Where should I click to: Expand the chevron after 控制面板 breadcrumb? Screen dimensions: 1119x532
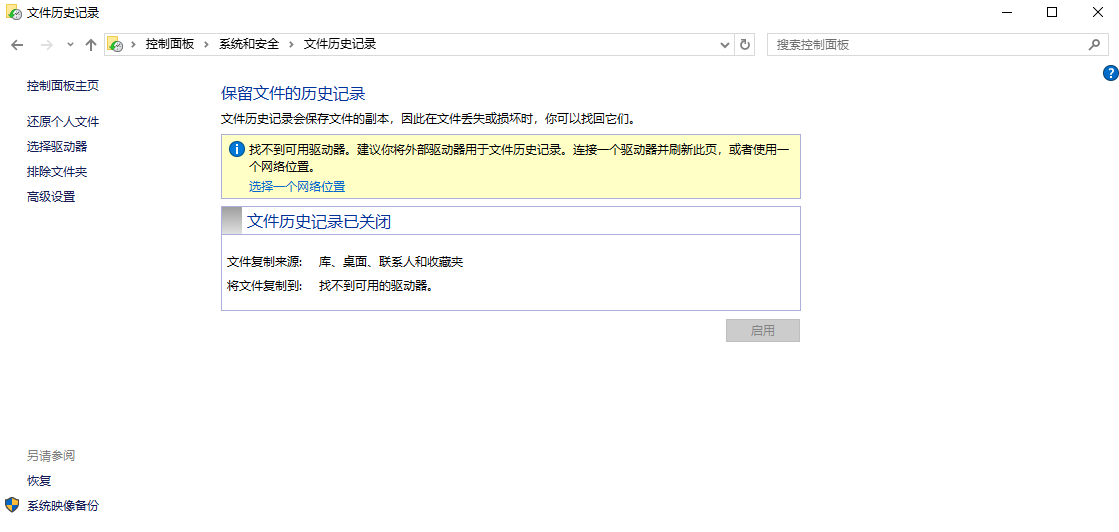click(207, 45)
